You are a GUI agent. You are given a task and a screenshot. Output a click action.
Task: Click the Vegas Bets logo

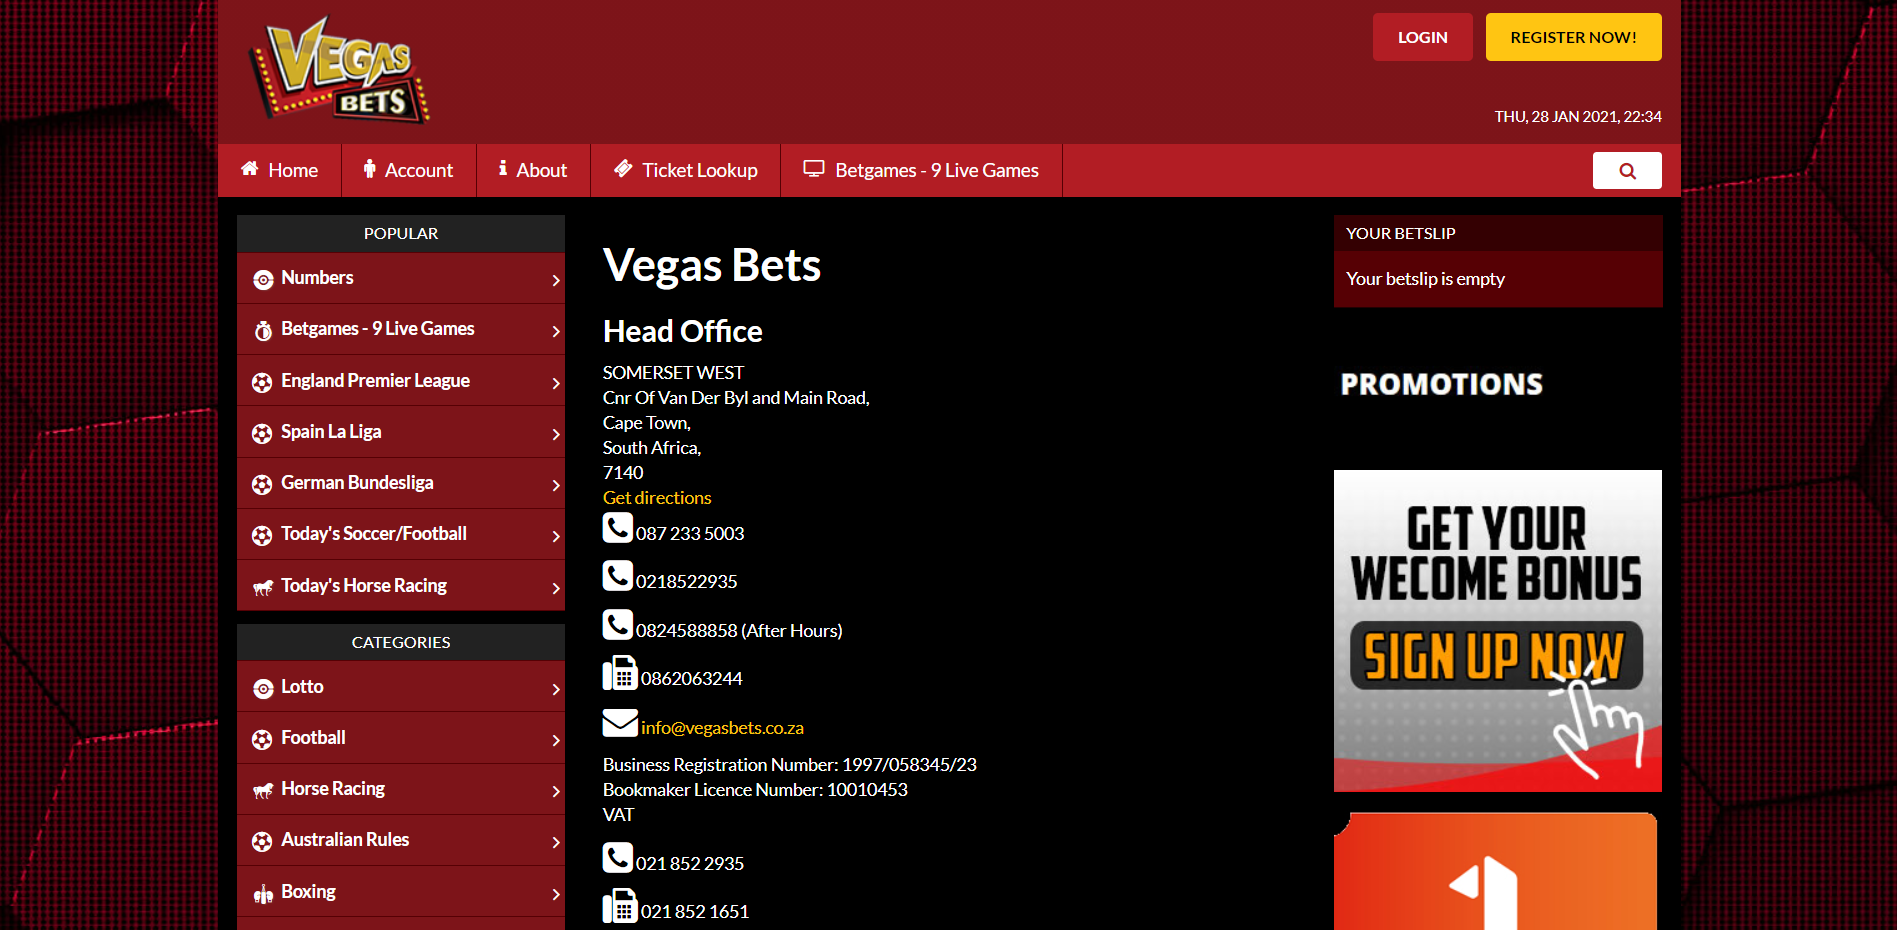click(x=340, y=70)
